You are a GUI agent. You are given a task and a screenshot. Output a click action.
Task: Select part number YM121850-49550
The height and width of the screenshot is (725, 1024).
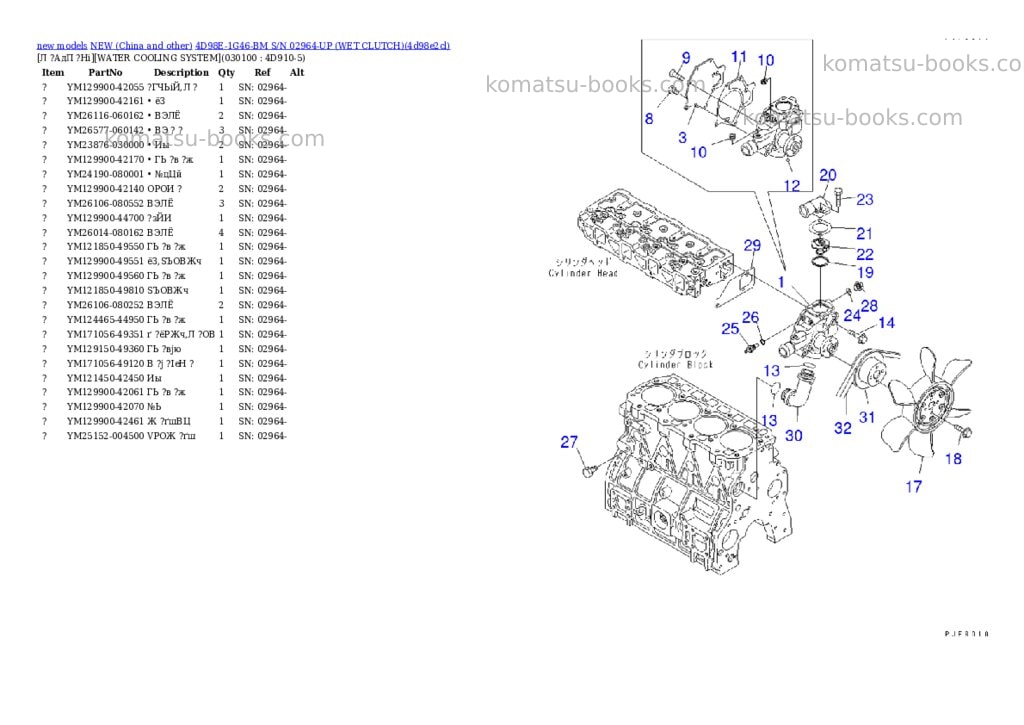pos(105,247)
